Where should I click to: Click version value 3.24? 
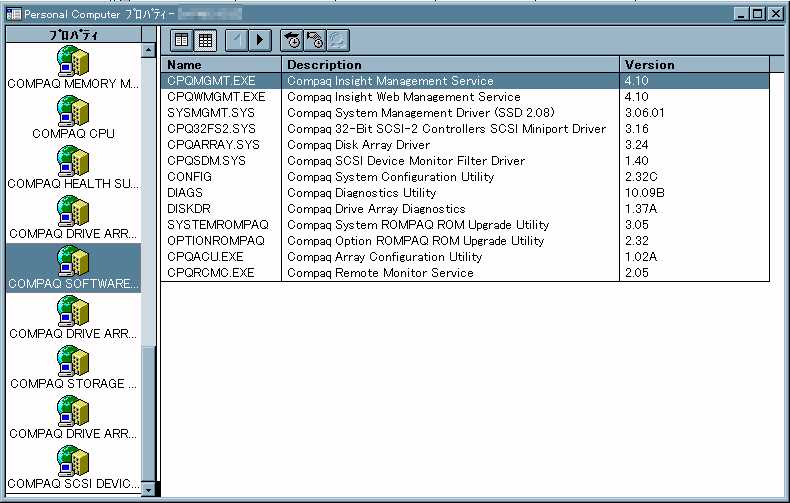click(636, 145)
